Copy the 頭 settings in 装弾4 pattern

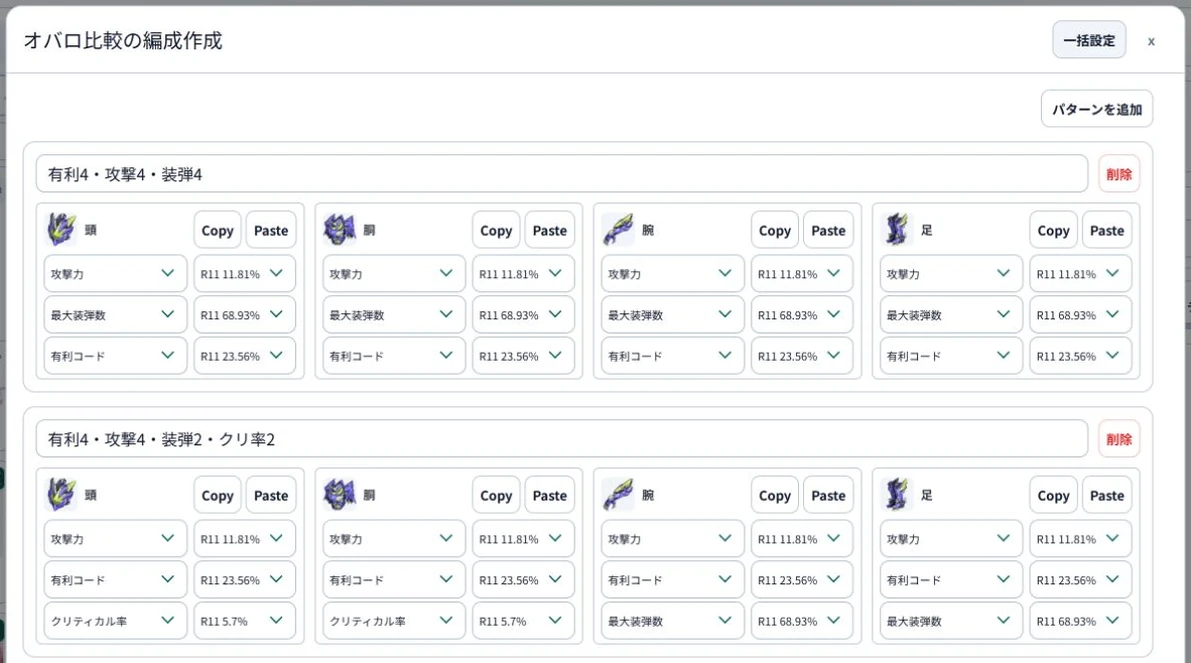[x=217, y=231]
